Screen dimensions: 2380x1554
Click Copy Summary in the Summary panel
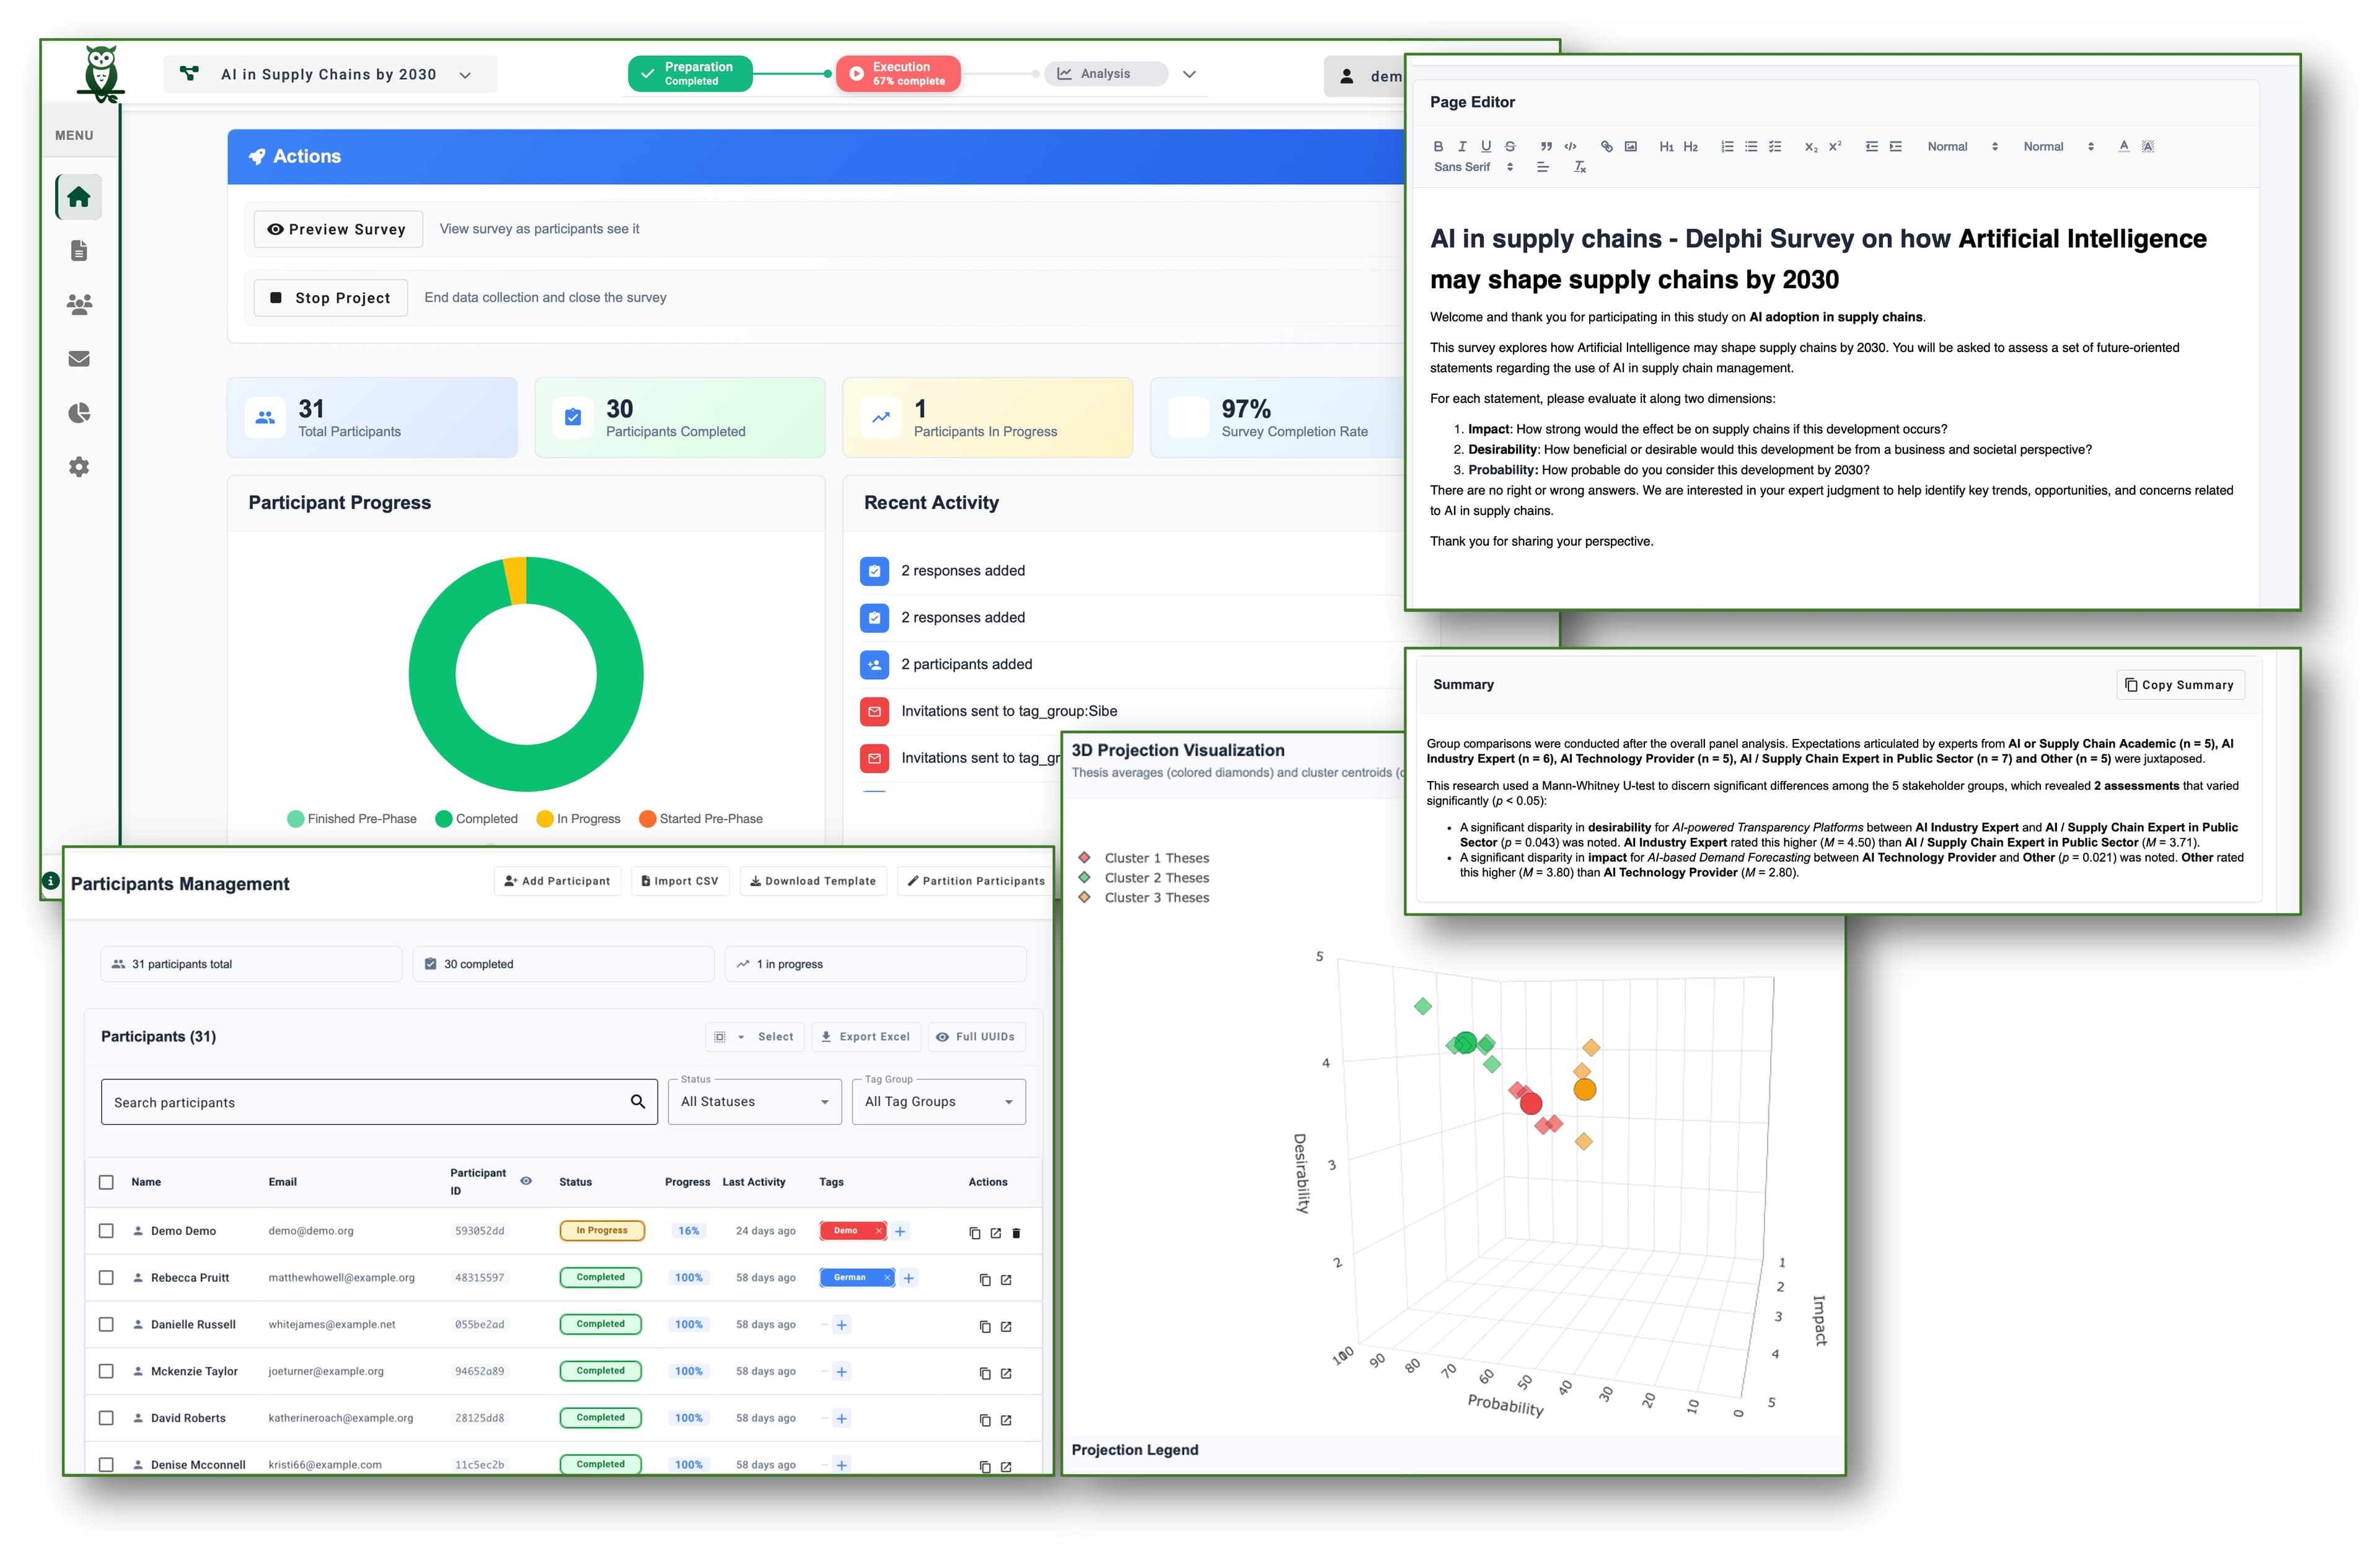[x=2180, y=684]
